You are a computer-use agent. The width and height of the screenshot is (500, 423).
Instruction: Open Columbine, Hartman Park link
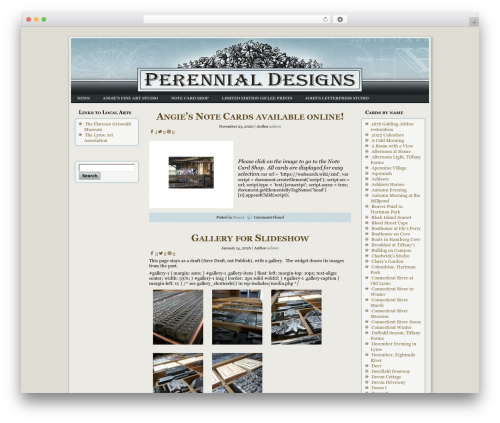tap(393, 270)
